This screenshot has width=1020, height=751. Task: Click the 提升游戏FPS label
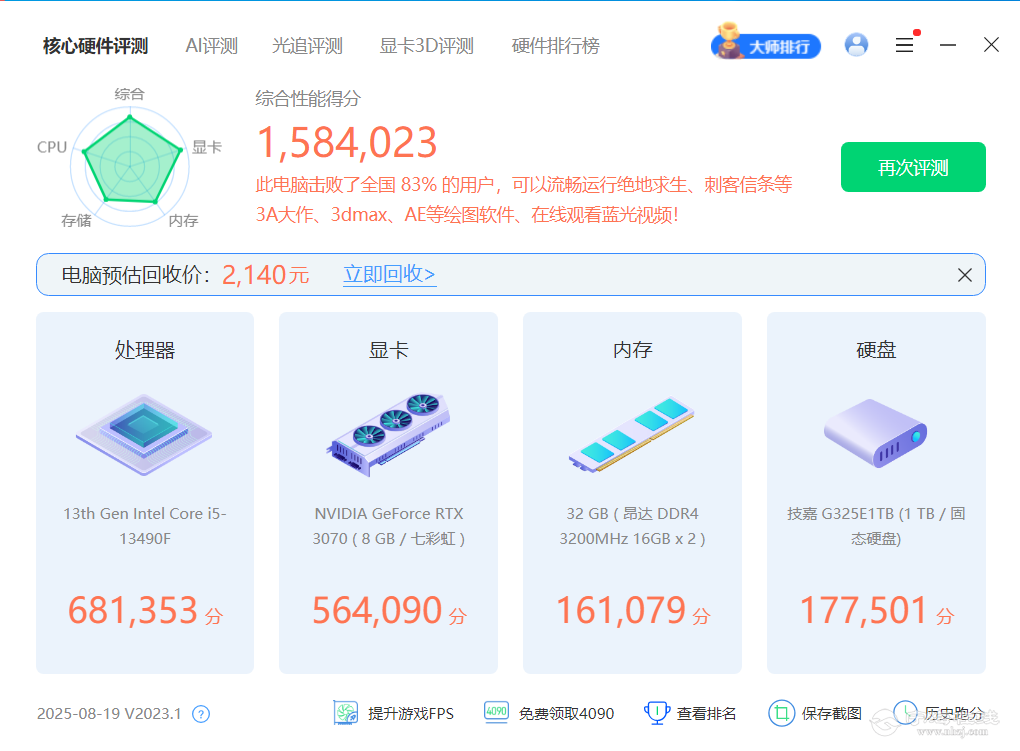pos(411,714)
